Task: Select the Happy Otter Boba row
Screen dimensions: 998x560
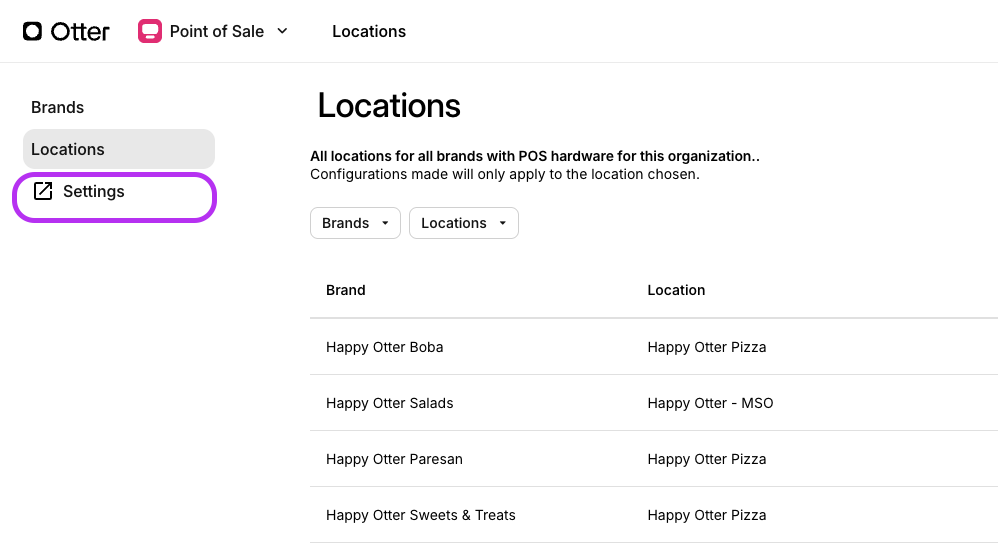Action: (384, 347)
